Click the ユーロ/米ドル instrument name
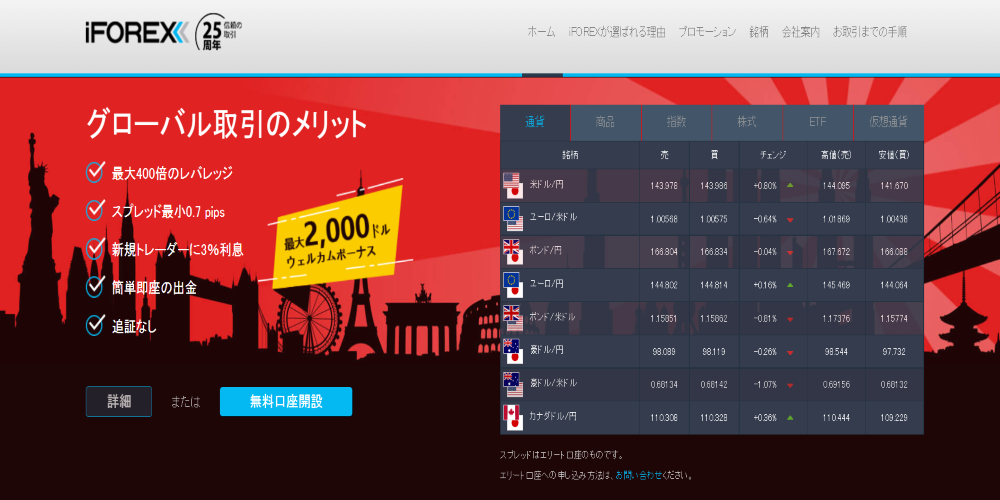Viewport: 1000px width, 500px height. [553, 217]
